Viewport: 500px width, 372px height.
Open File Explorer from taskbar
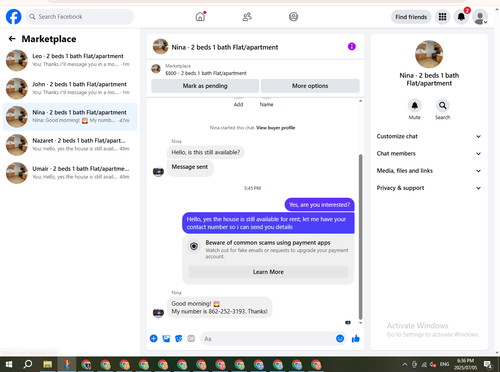47,364
